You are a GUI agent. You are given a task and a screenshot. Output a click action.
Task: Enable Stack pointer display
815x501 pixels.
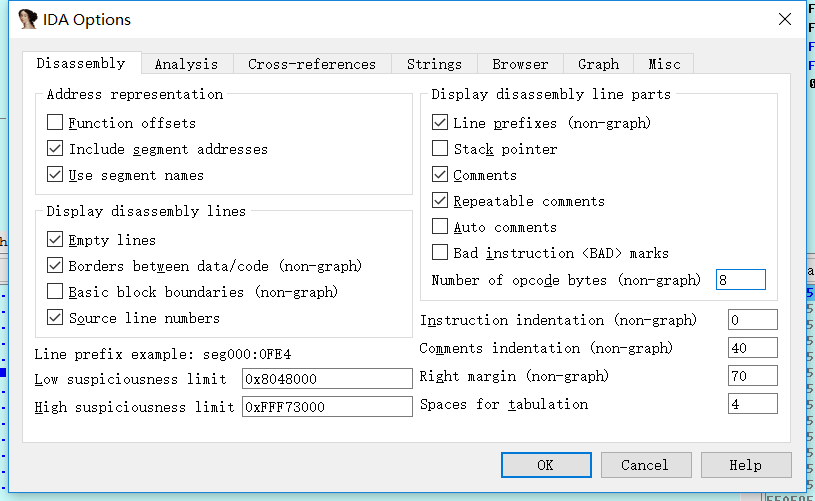440,149
